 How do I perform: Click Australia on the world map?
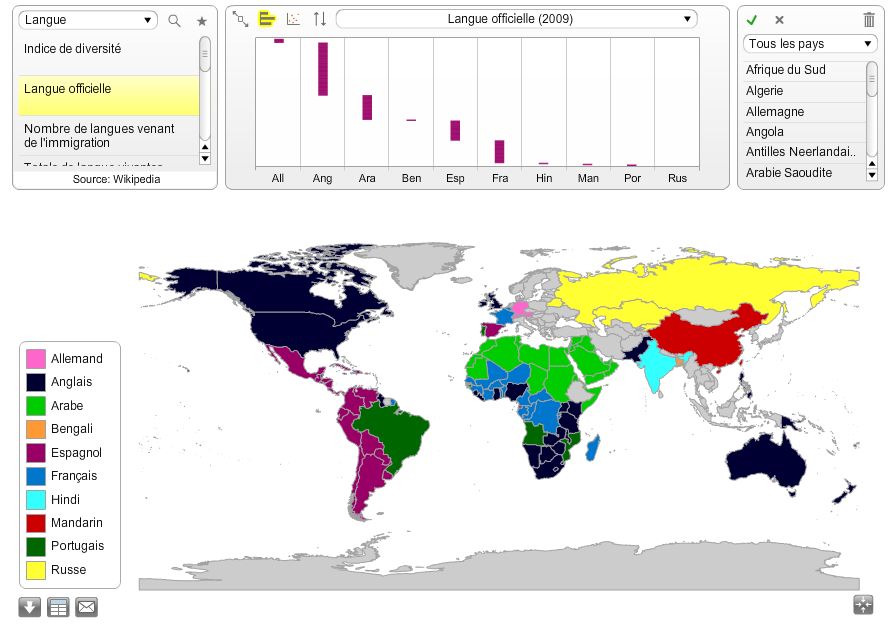[765, 464]
